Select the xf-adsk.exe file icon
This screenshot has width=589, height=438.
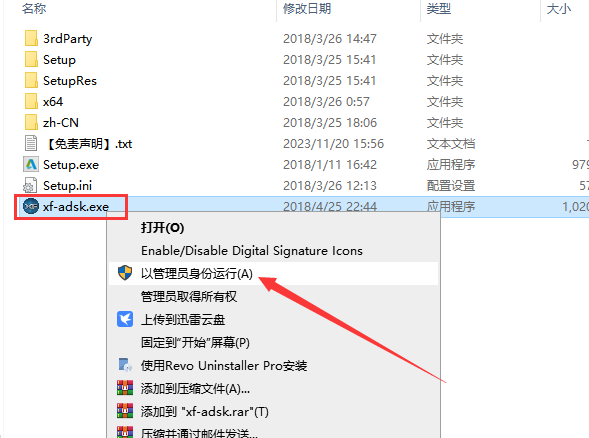(x=31, y=206)
